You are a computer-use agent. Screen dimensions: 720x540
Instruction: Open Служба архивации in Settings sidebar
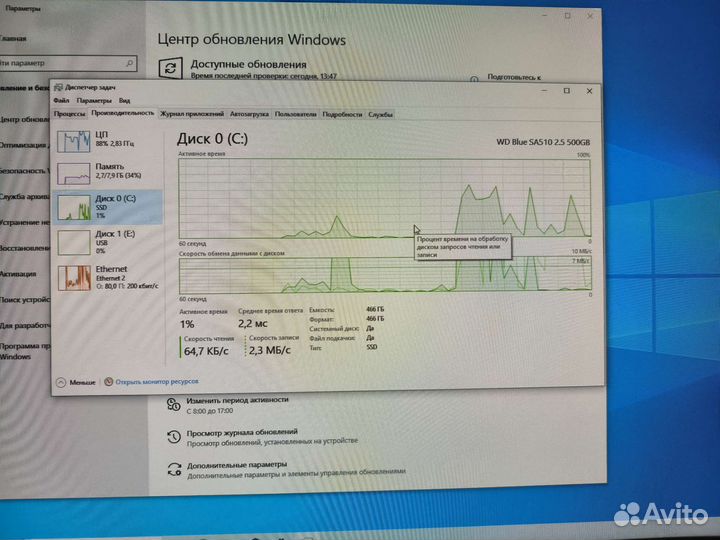point(25,197)
